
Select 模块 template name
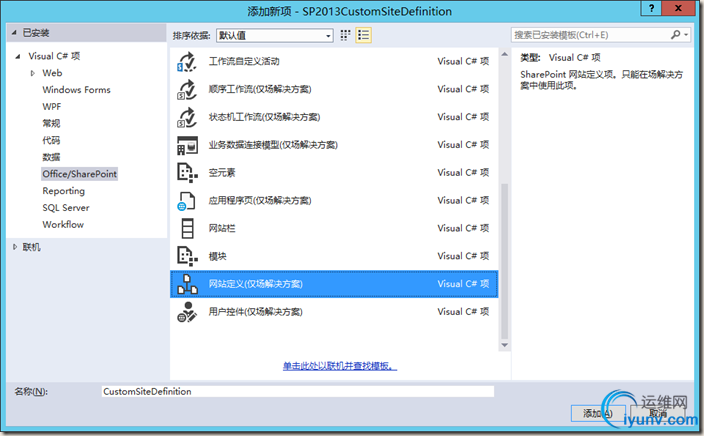[217, 256]
